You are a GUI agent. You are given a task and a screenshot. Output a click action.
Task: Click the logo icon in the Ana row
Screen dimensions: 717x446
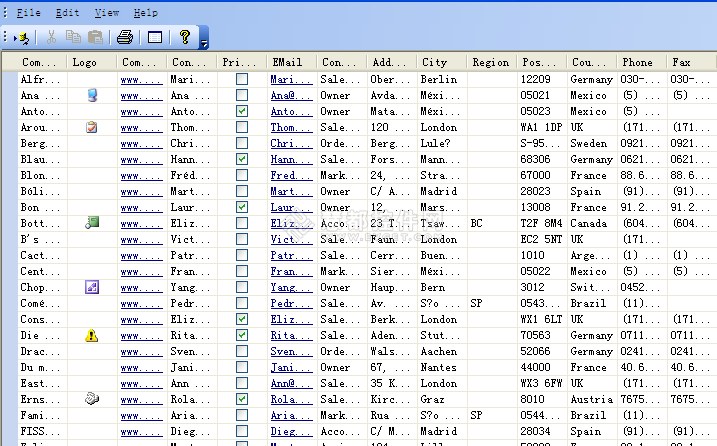[92, 95]
